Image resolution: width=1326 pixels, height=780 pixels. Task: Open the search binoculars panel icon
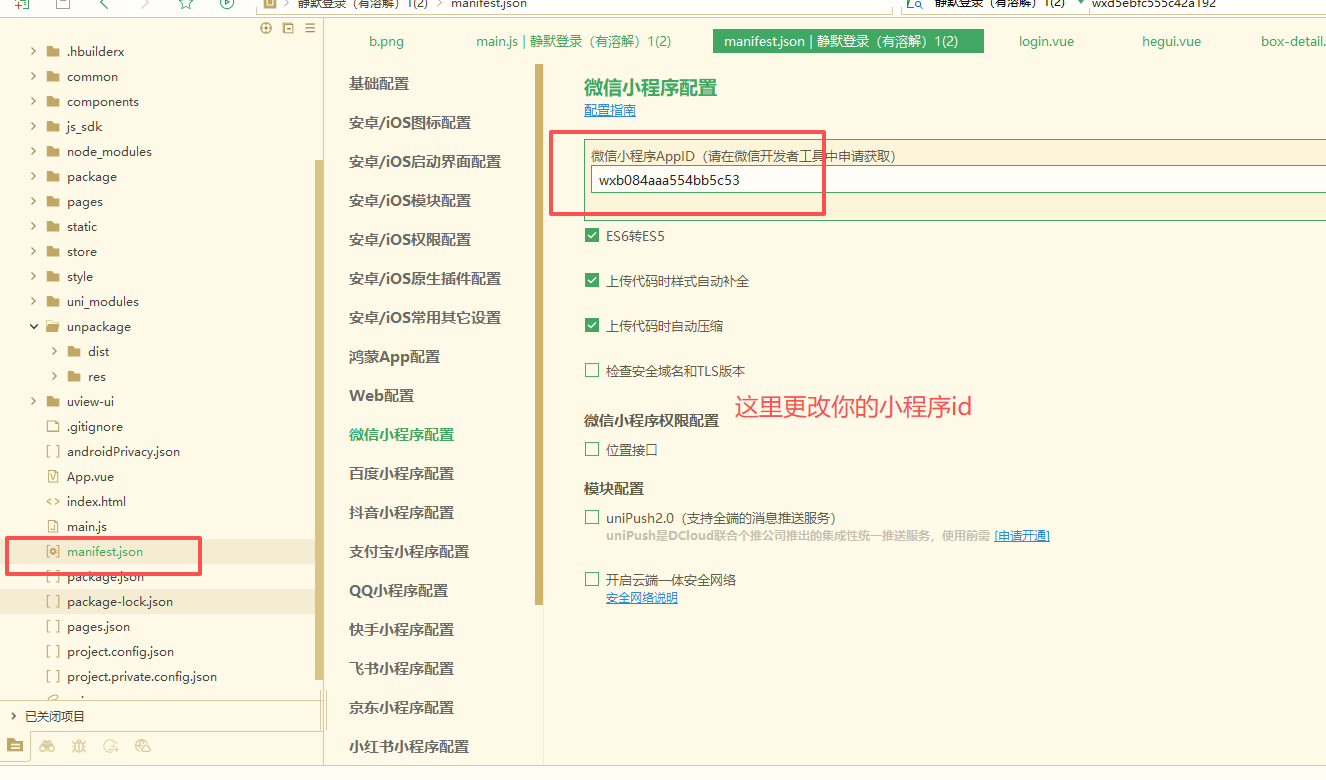(x=47, y=746)
